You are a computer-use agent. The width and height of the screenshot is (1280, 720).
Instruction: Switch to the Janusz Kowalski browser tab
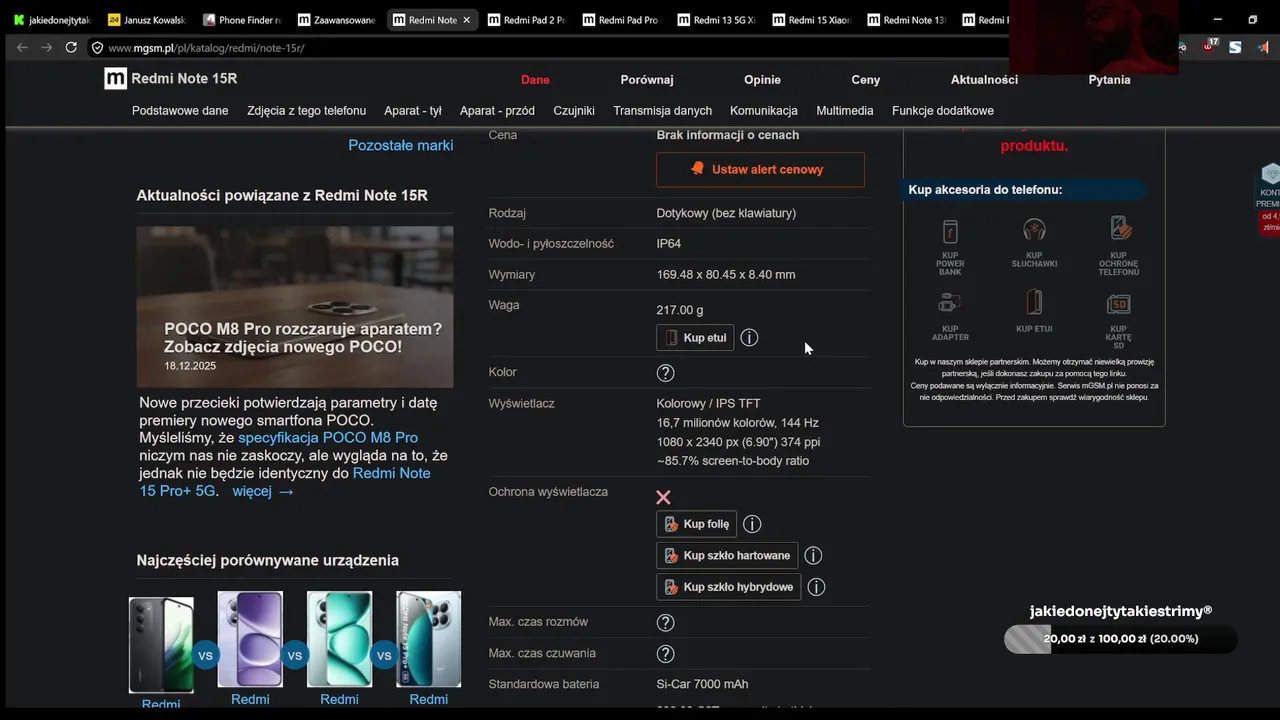(x=146, y=20)
